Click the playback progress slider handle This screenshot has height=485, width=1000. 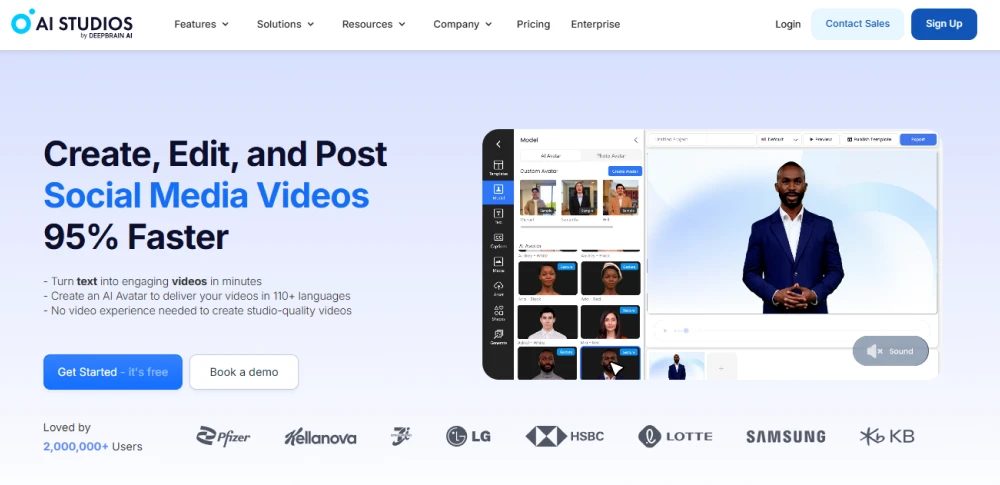tap(686, 331)
